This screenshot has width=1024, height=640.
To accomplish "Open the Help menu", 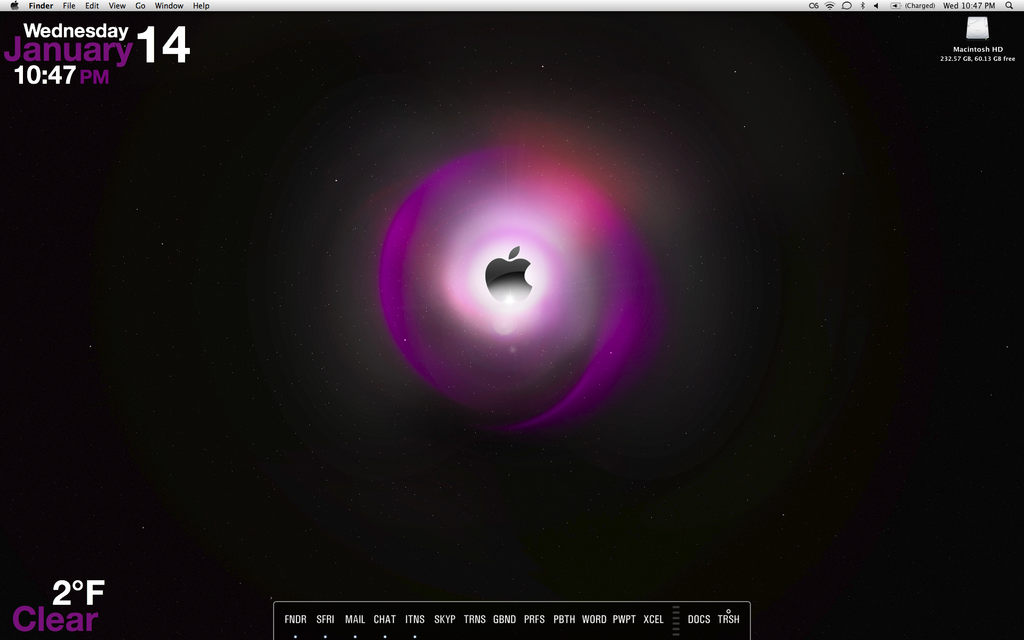I will [x=201, y=5].
